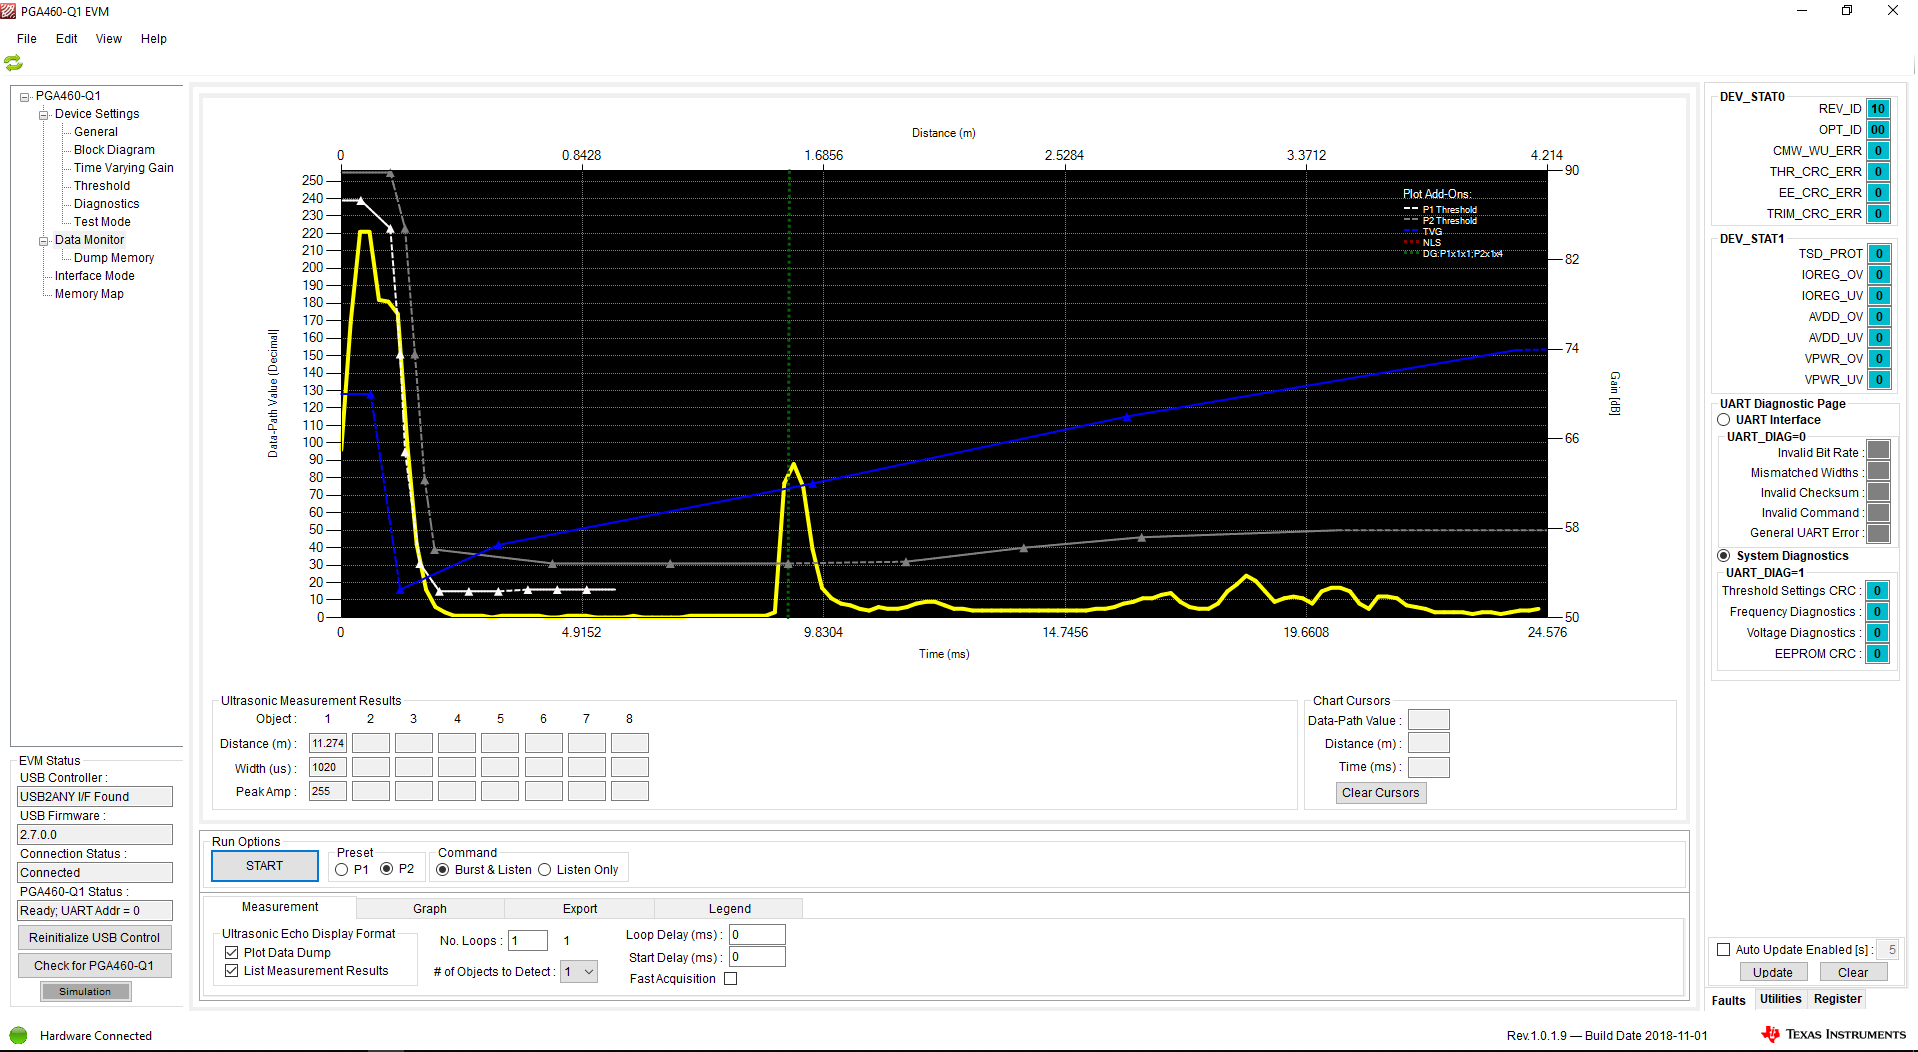Image resolution: width=1918 pixels, height=1052 pixels.
Task: Click the Simulation button
Action: click(85, 992)
